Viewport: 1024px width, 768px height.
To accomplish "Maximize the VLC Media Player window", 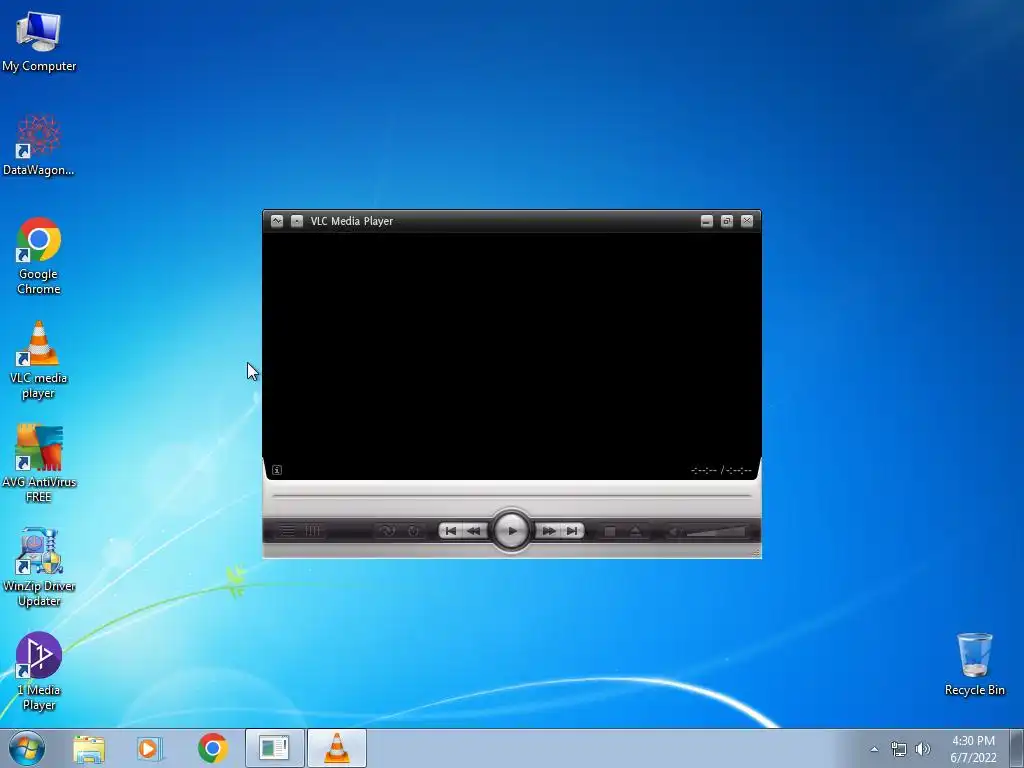I will (727, 221).
